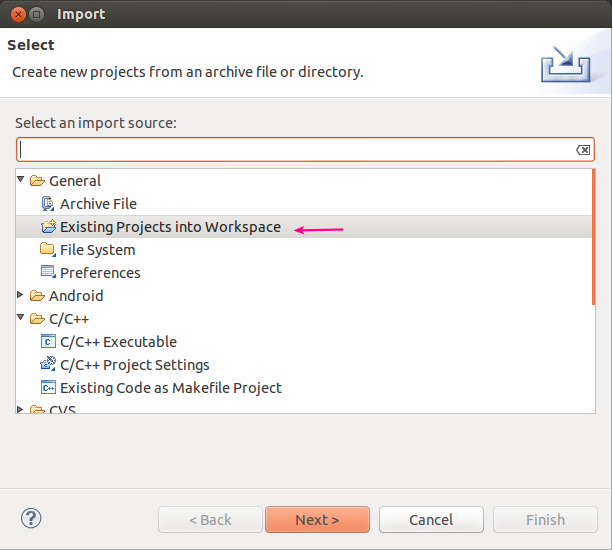The width and height of the screenshot is (613, 550).
Task: Click Existing Code as Makefile Project icon
Action: [47, 387]
